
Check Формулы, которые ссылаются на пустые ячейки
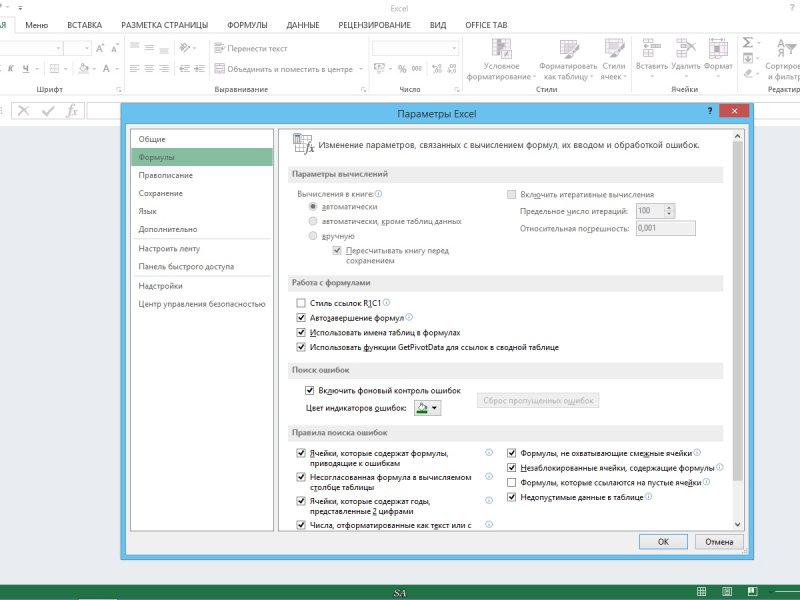(511, 482)
